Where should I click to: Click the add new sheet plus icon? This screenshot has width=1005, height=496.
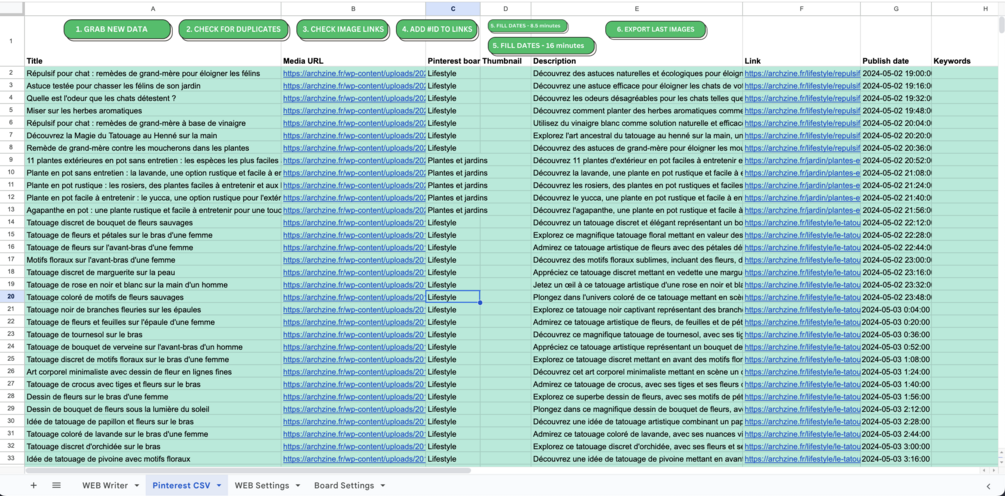33,486
